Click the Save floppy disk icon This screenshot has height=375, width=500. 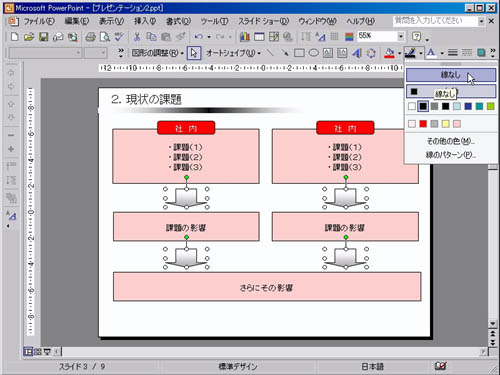(43, 37)
